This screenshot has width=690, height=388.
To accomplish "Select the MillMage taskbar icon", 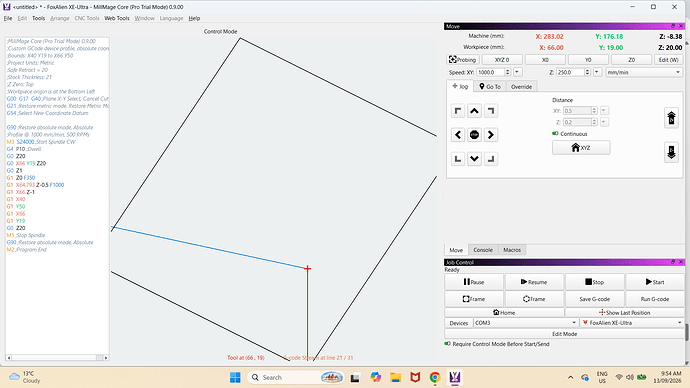I will [x=455, y=377].
